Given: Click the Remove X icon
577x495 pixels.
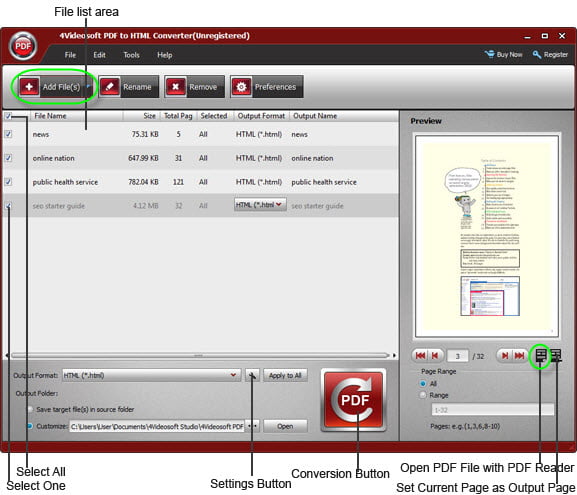Looking at the screenshot, I should (176, 87).
